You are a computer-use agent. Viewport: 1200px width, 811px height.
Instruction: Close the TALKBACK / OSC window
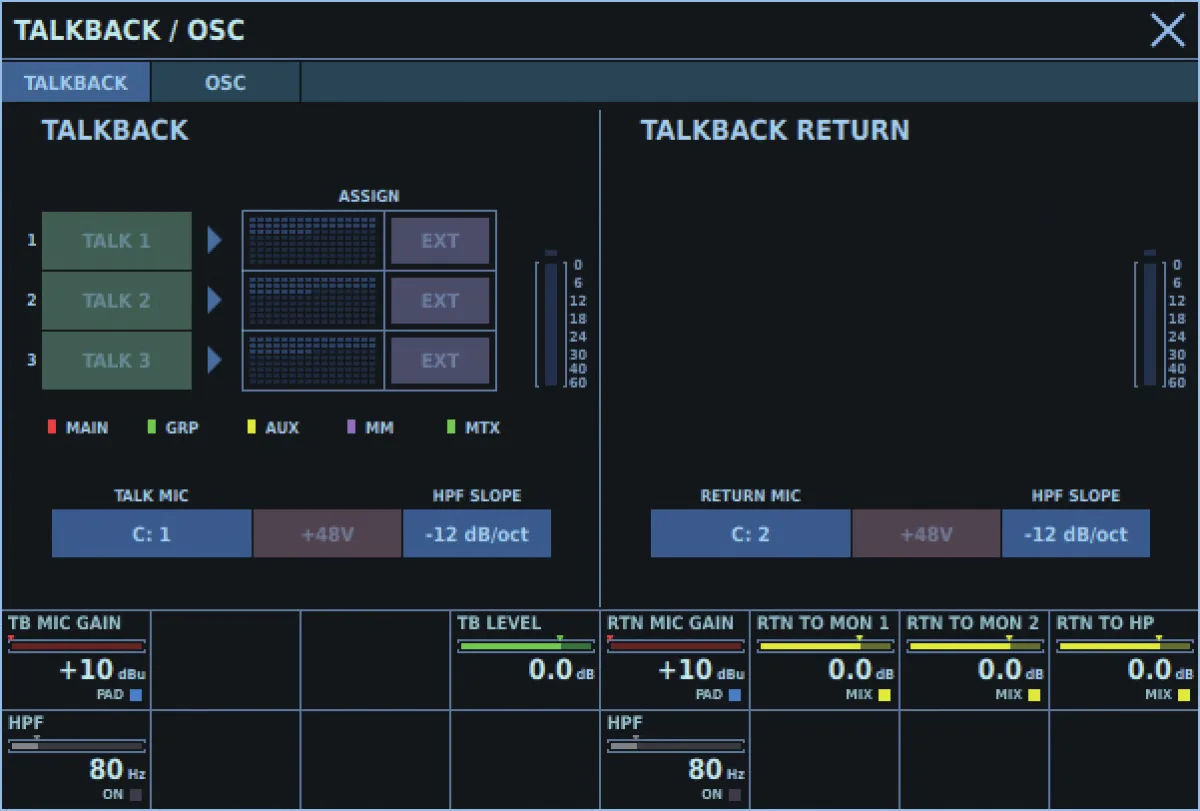[1167, 31]
